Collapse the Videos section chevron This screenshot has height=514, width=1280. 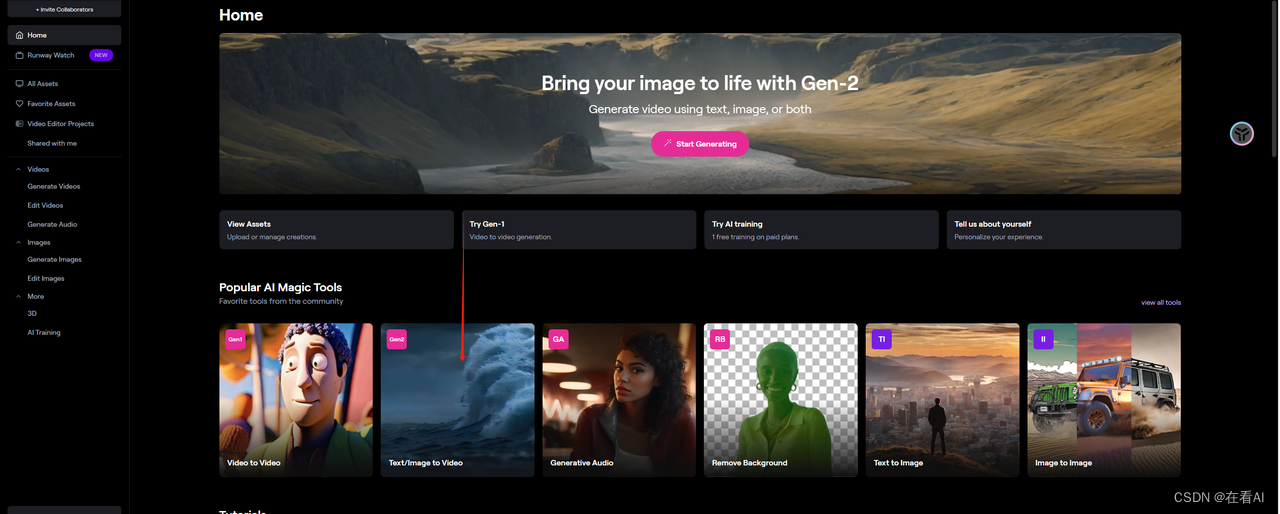point(19,170)
